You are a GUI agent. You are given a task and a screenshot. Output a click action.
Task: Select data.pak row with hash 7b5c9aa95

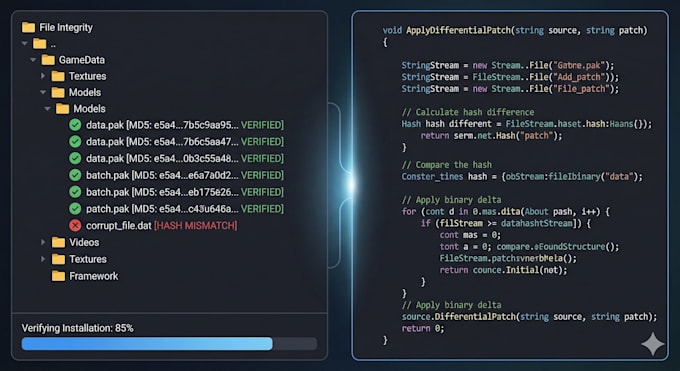click(x=177, y=125)
